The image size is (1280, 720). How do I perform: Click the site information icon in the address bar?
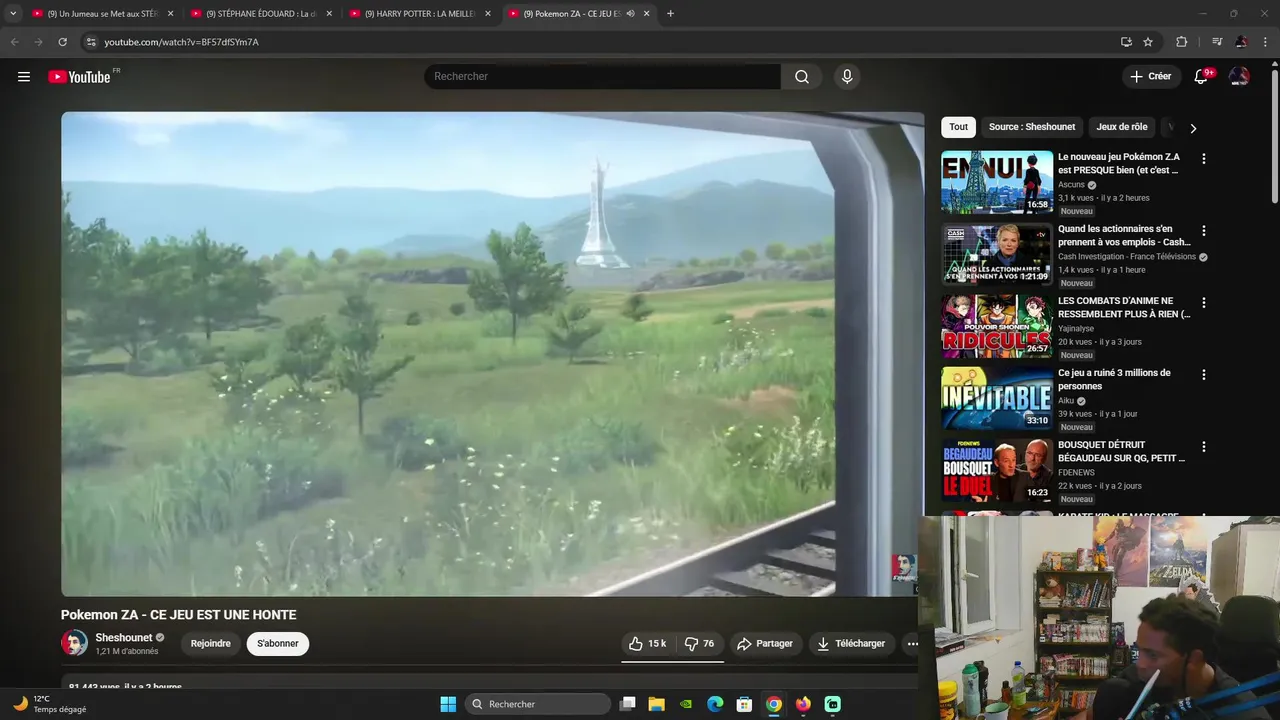(x=91, y=42)
